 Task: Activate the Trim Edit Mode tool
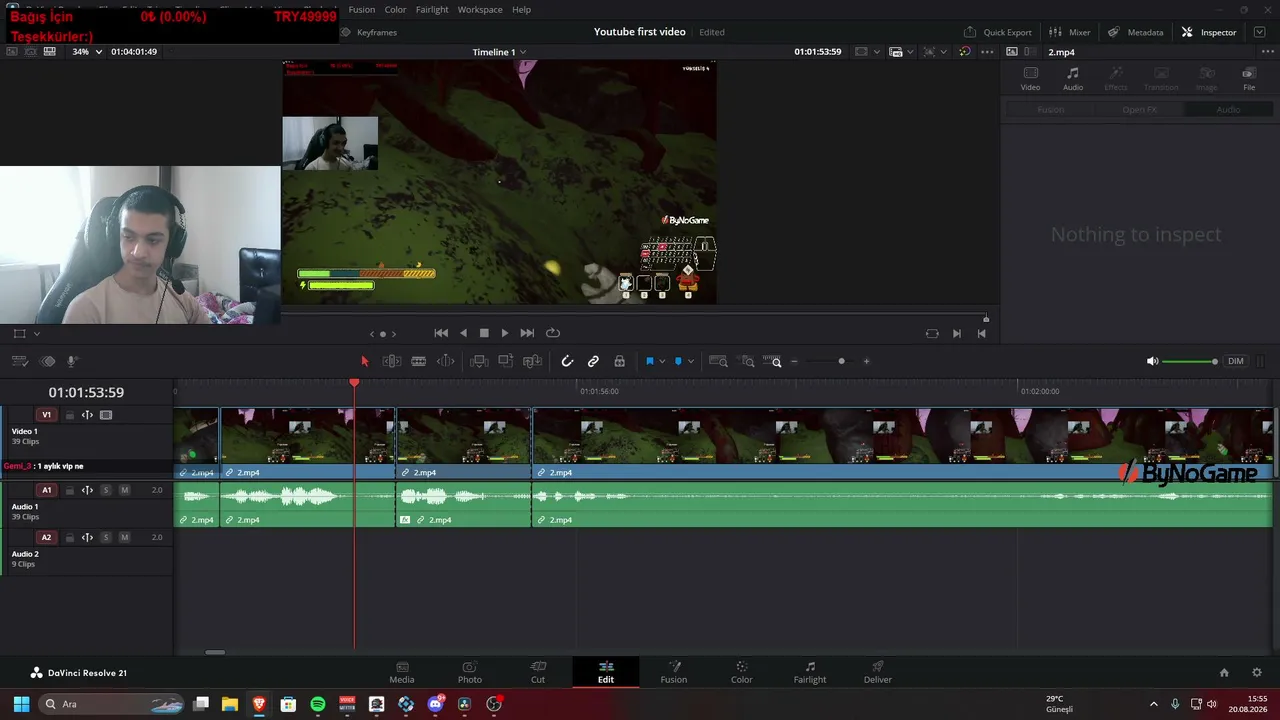[x=392, y=361]
